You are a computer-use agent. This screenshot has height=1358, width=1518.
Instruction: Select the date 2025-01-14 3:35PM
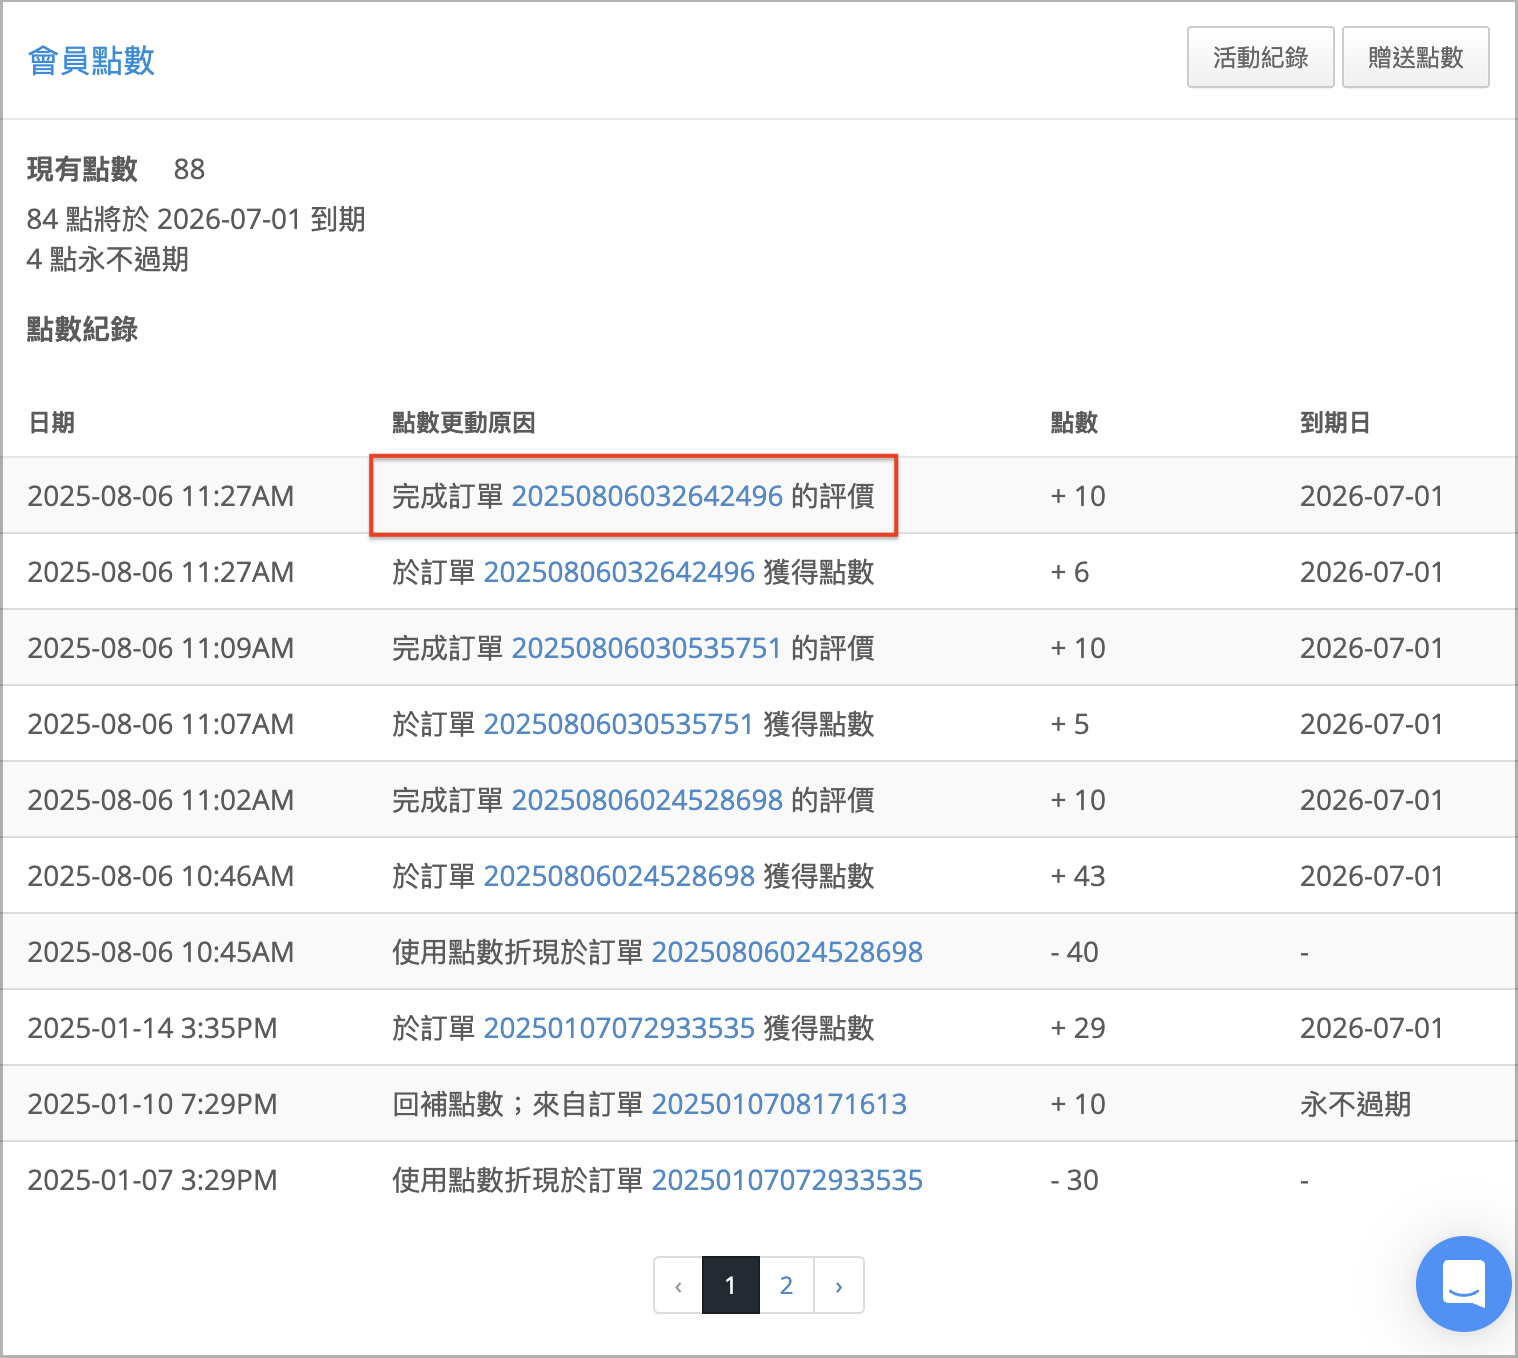click(152, 1028)
